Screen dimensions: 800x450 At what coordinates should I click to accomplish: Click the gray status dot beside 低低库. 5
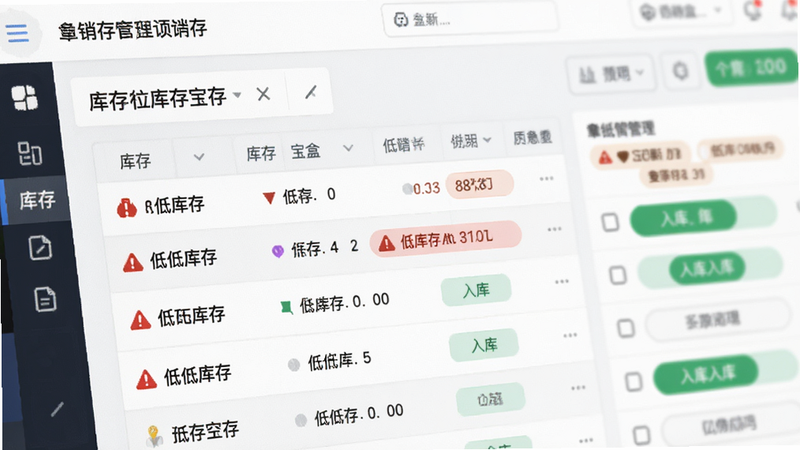tap(294, 365)
